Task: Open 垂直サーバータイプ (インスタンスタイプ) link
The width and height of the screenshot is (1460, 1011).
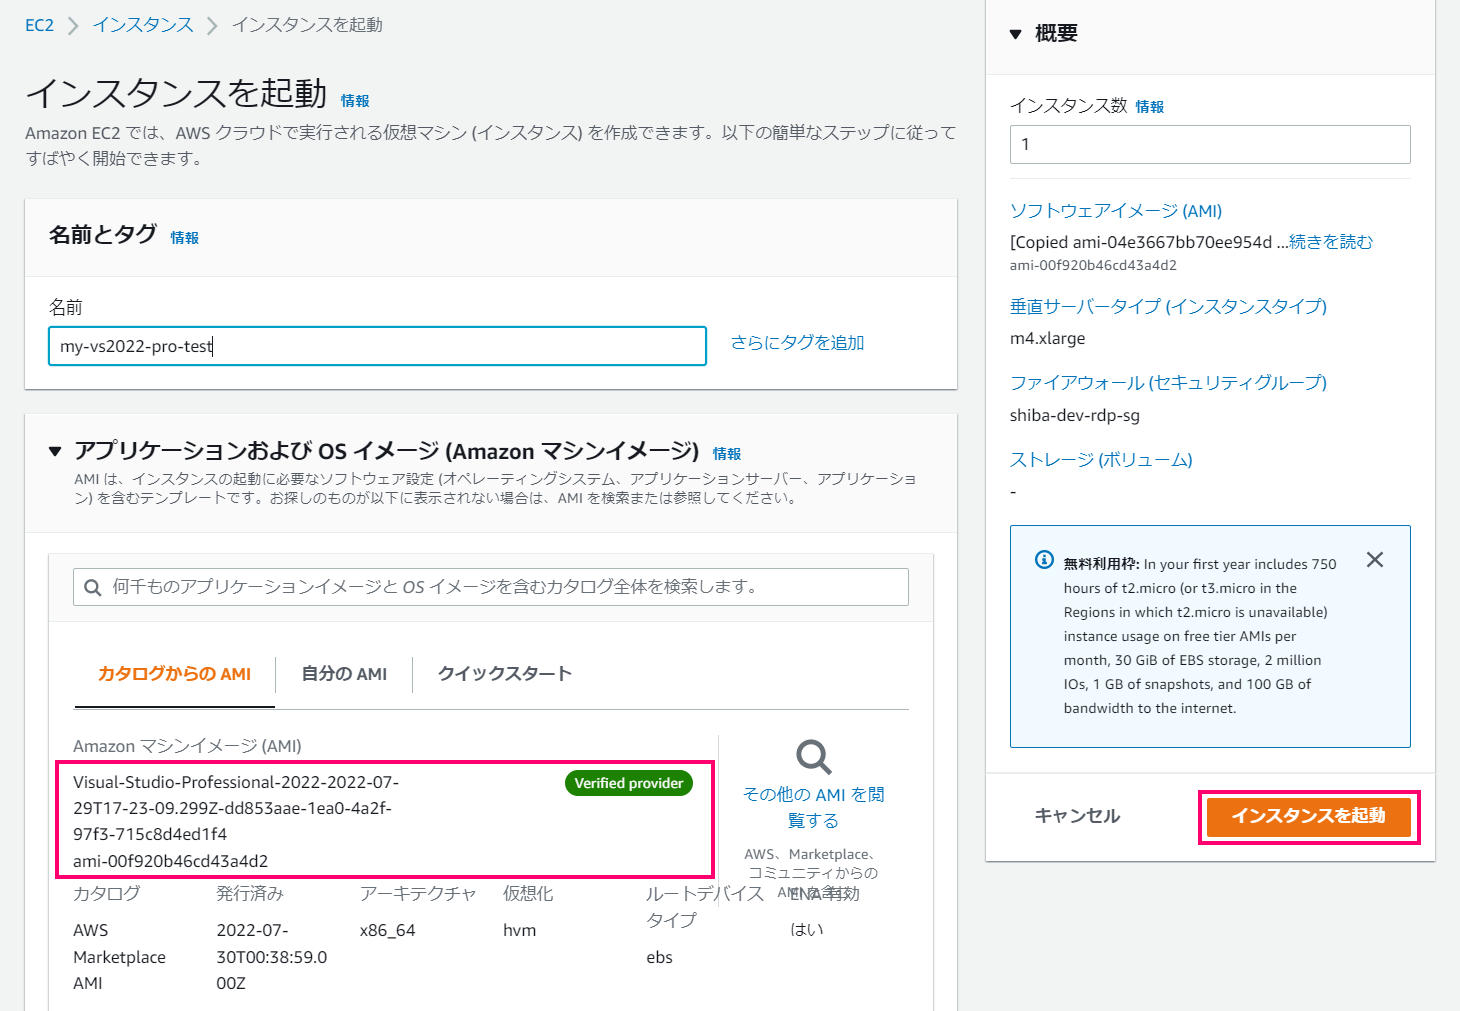Action: [x=1168, y=306]
